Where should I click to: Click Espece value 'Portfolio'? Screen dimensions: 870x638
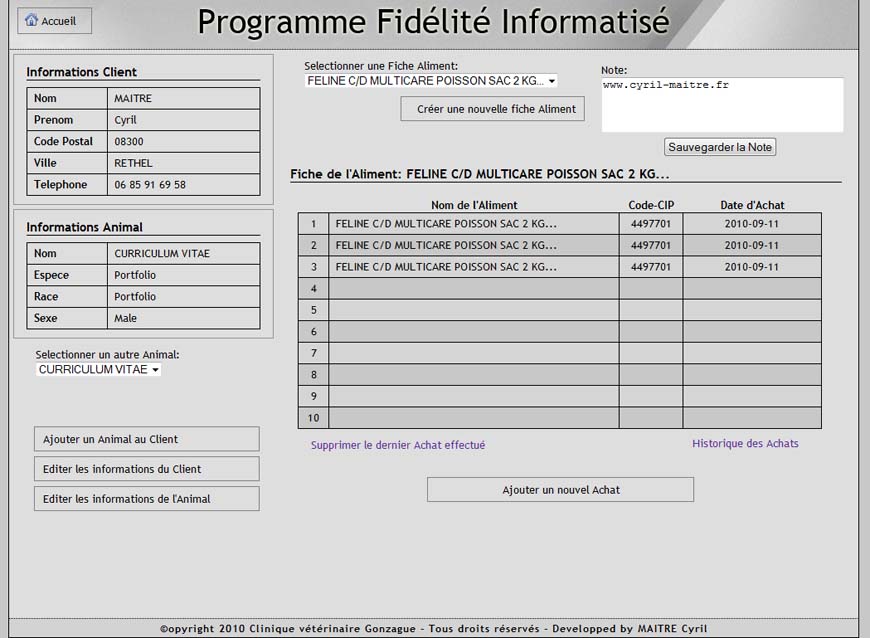pyautogui.click(x=135, y=275)
